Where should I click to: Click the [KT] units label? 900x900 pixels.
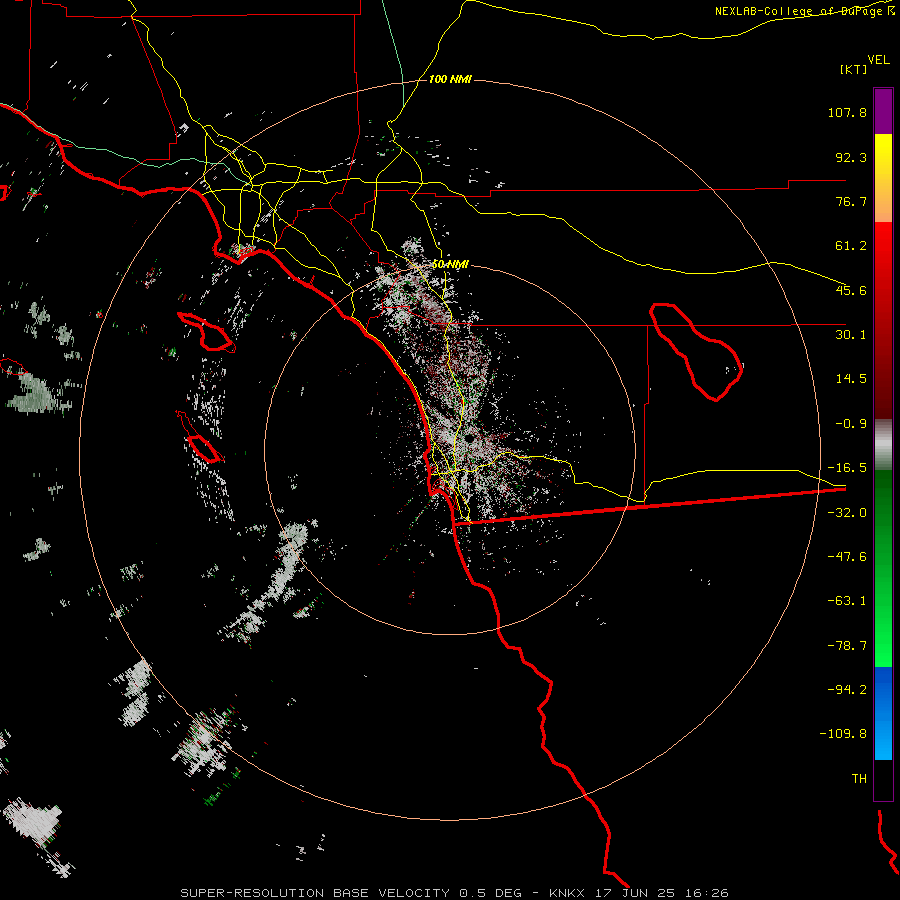[853, 69]
